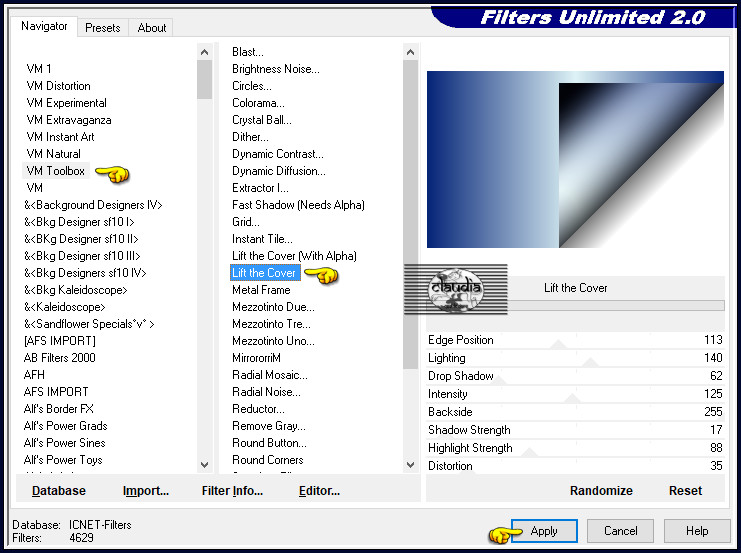Screen dimensions: 741x553
Task: Choose the Extractor I... filter
Action: 260,188
